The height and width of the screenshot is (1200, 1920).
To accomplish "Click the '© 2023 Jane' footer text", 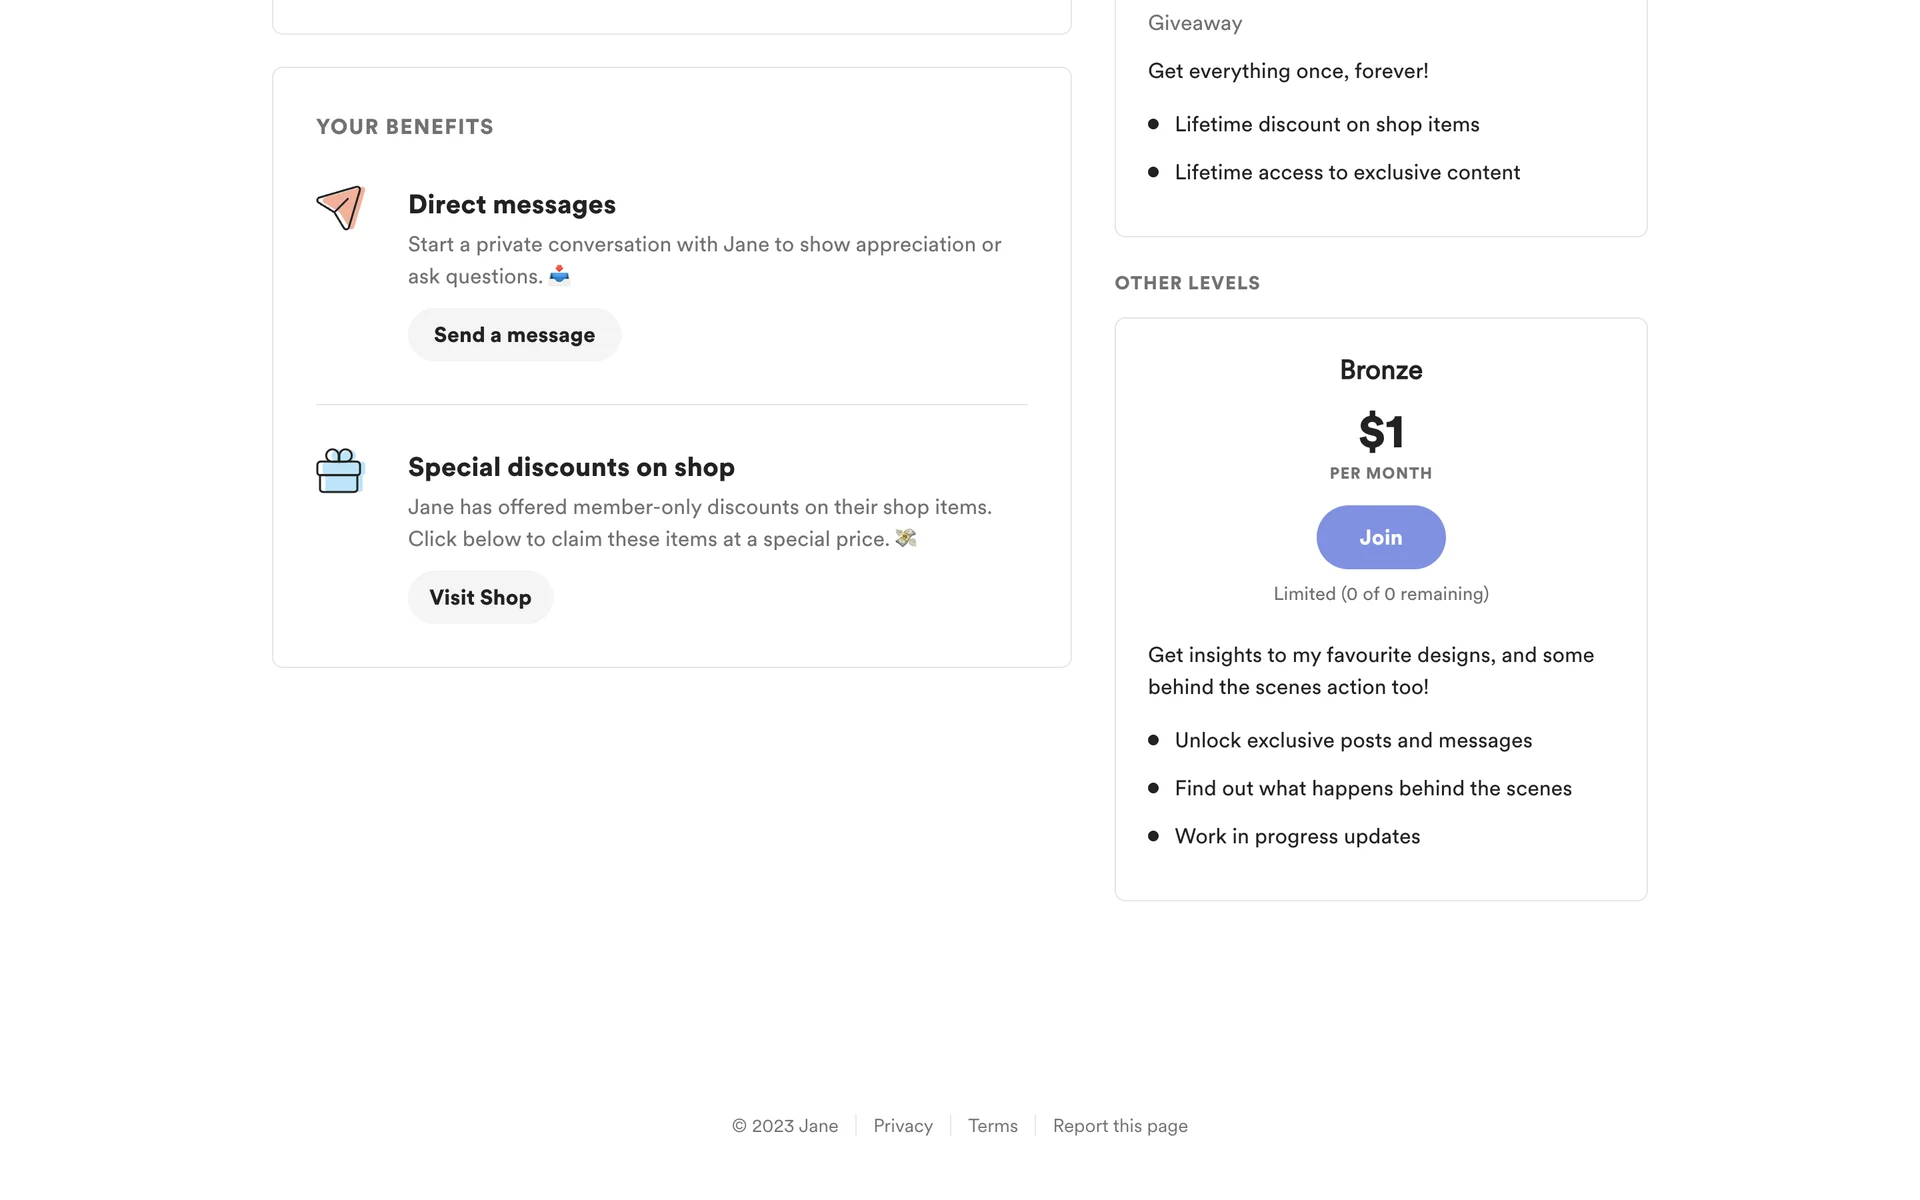I will pos(785,1126).
